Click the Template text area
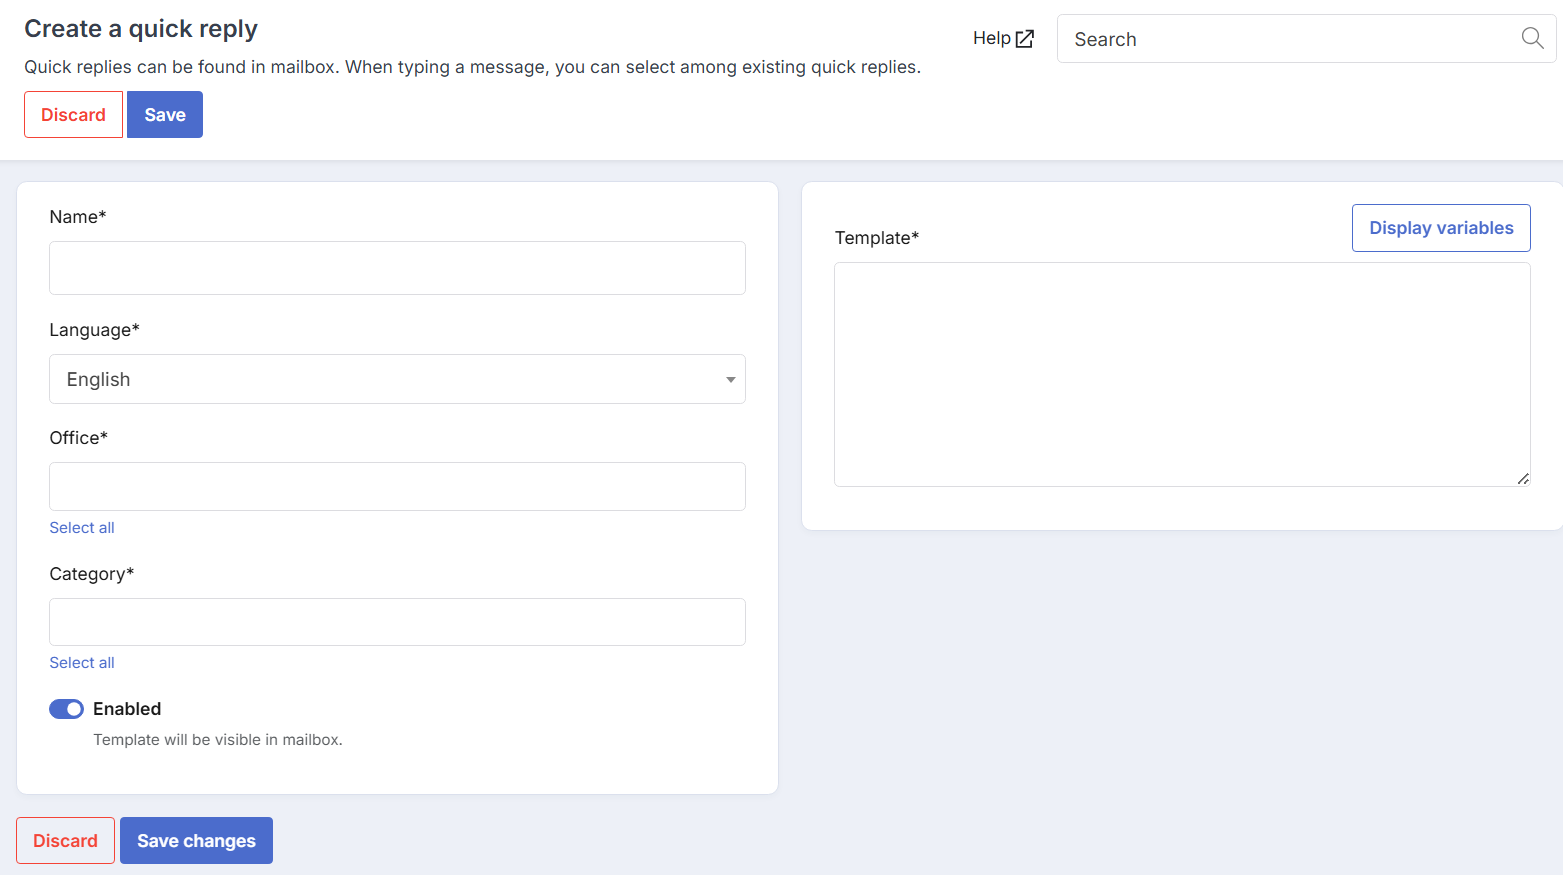 (x=1182, y=374)
